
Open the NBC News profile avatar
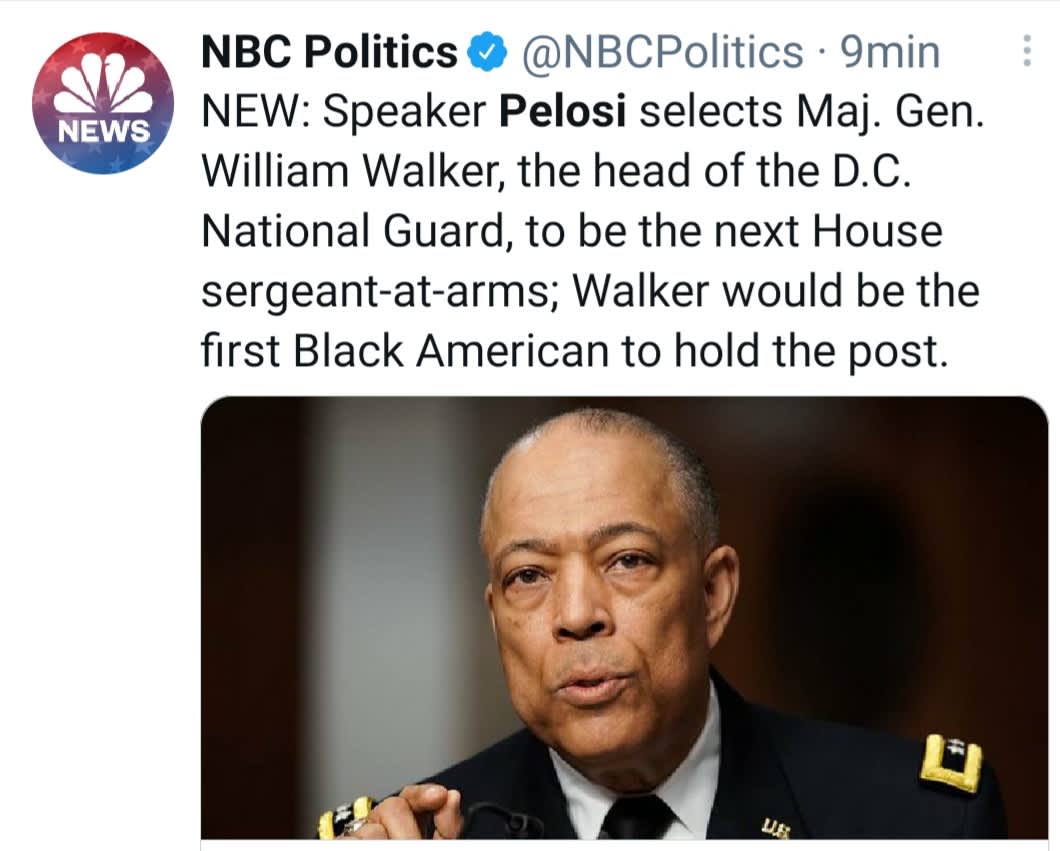103,103
